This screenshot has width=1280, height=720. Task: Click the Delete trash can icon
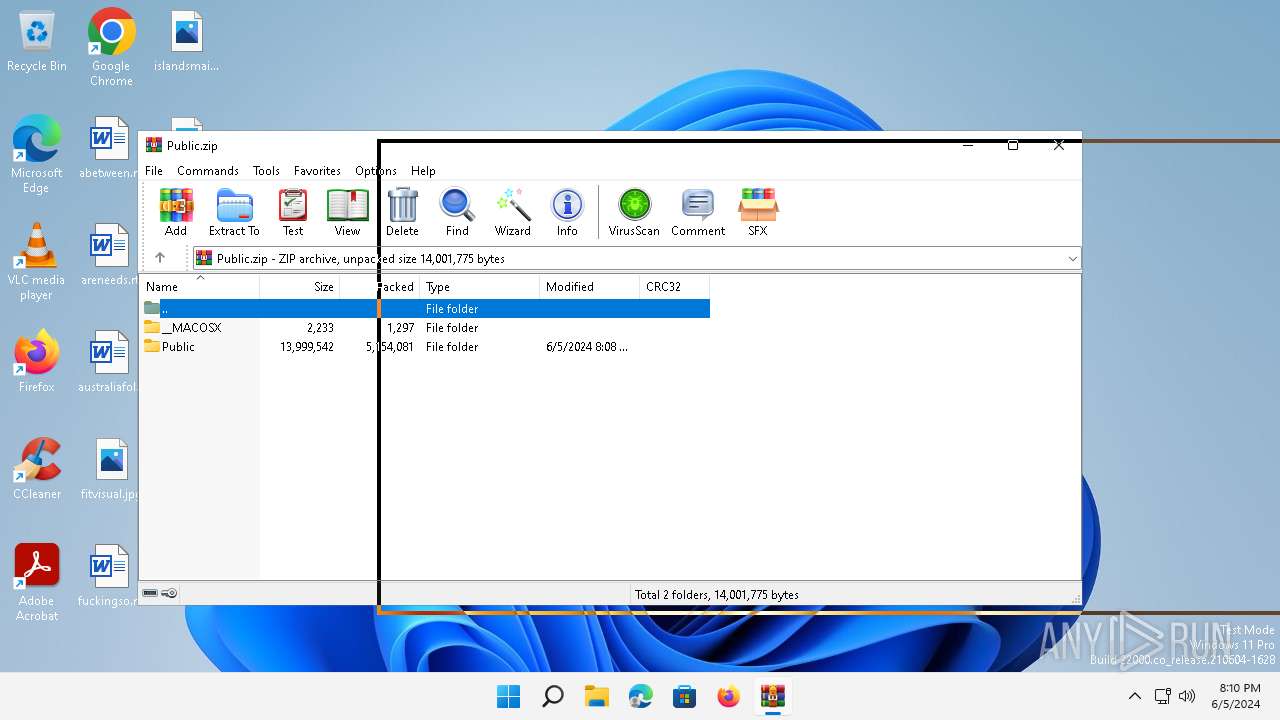pyautogui.click(x=402, y=212)
